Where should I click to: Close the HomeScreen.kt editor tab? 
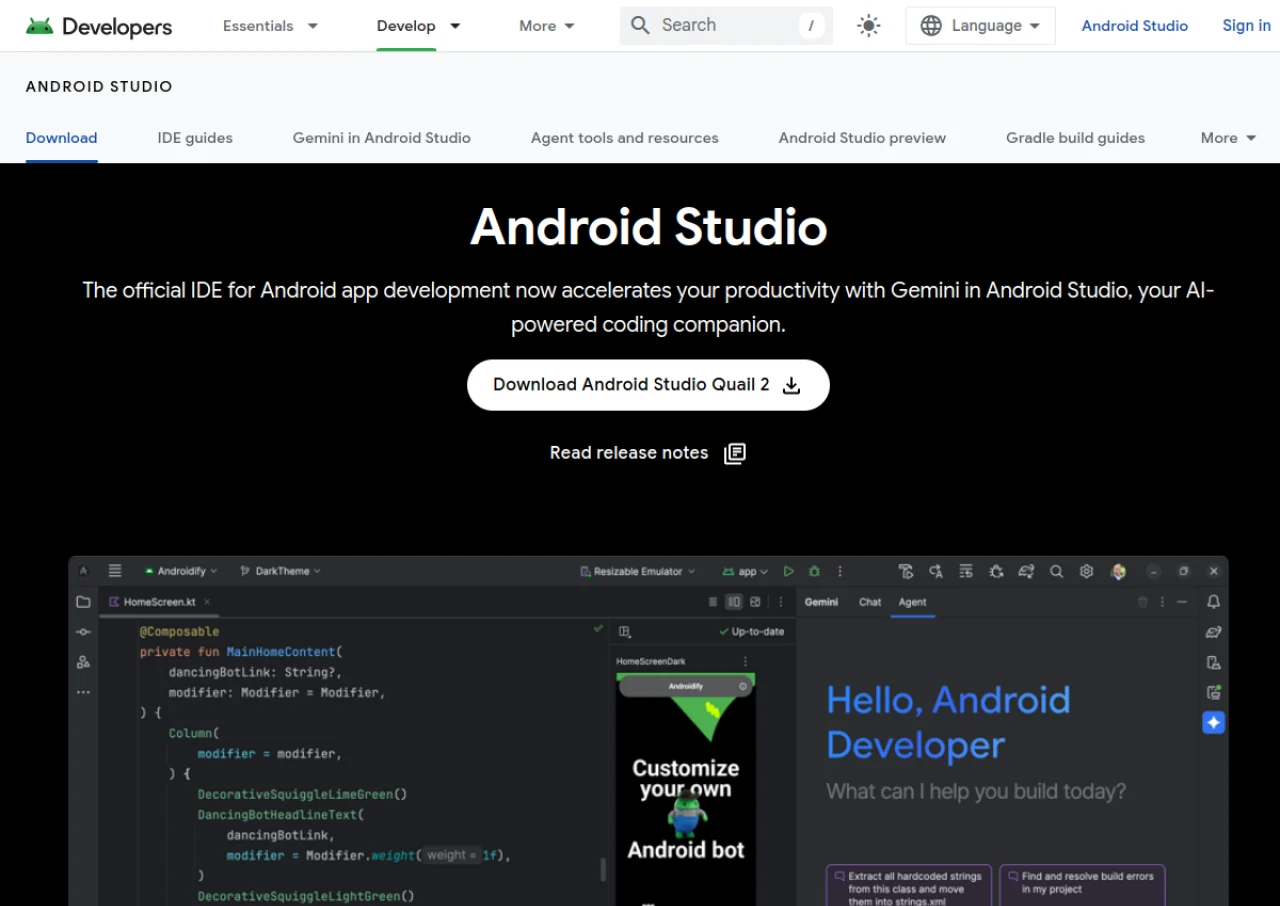[207, 602]
